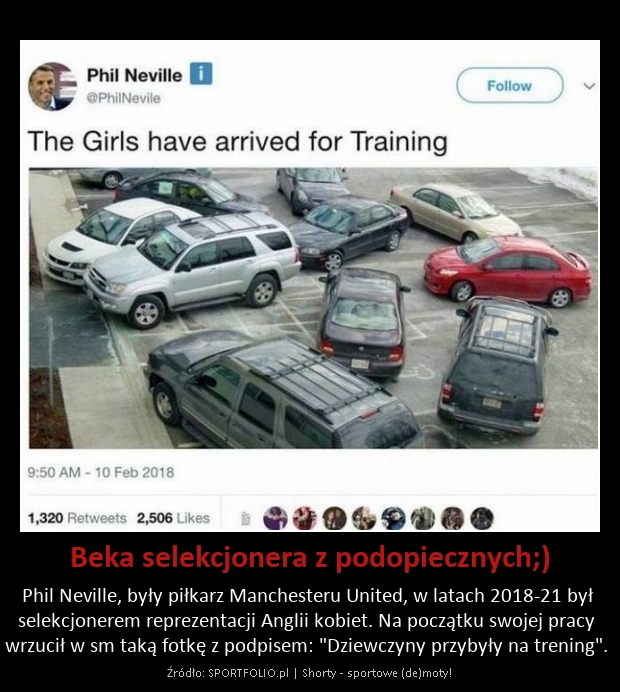620x692 pixels.
Task: Click the fifth liker avatar in the row
Action: click(394, 518)
